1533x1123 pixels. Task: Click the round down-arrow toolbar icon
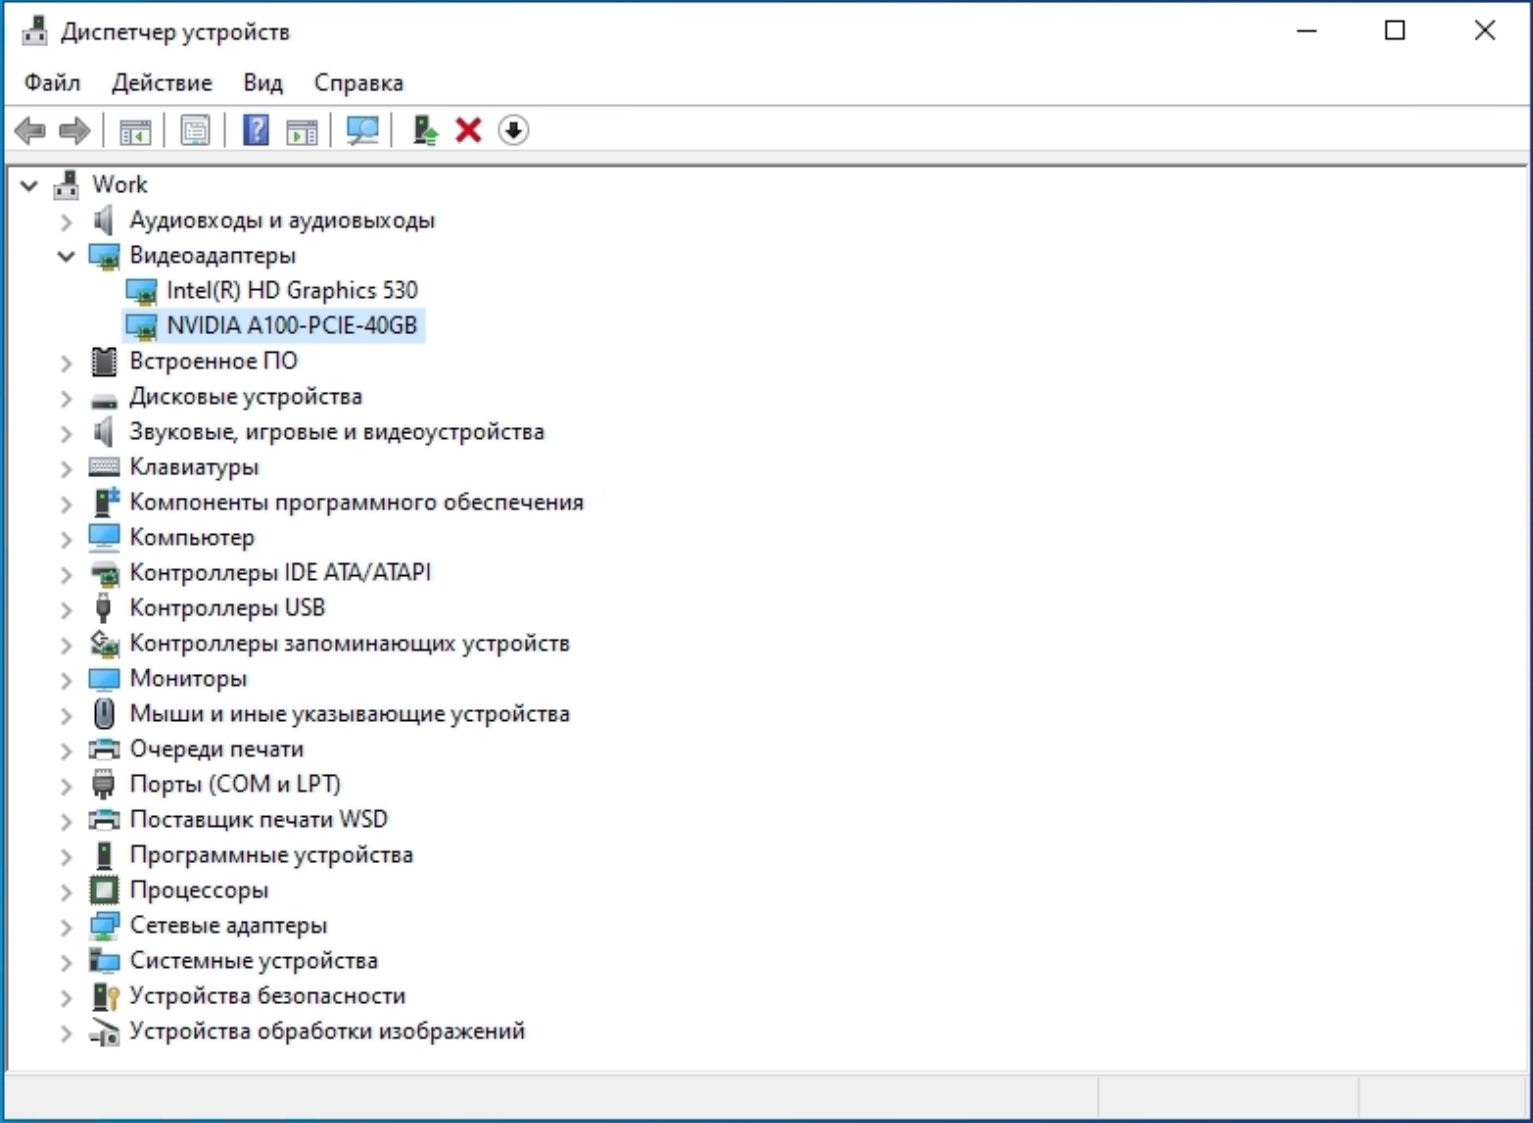point(513,130)
